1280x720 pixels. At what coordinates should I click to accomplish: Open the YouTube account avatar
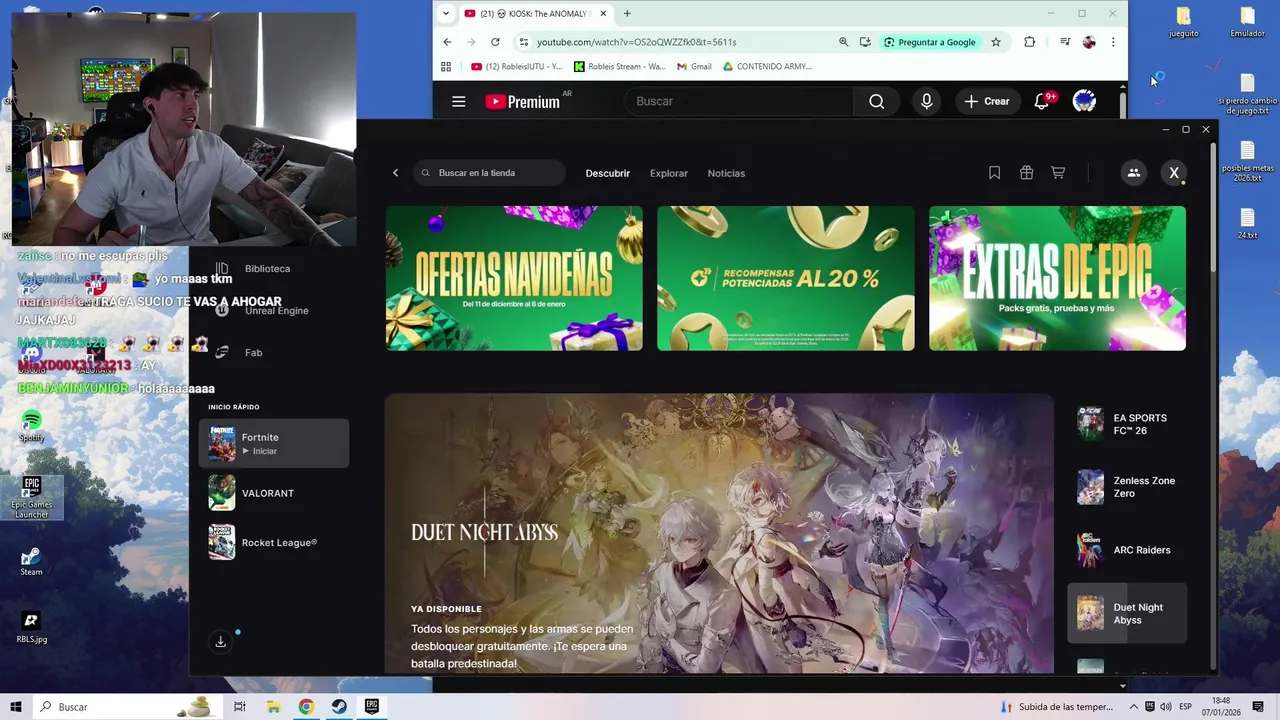coord(1084,101)
